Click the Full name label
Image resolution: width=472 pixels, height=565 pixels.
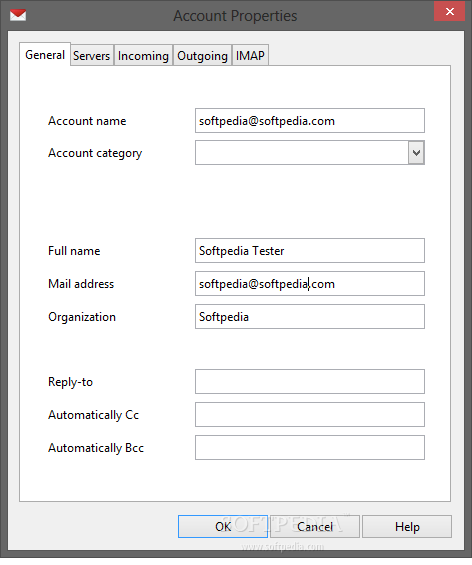pyautogui.click(x=74, y=251)
